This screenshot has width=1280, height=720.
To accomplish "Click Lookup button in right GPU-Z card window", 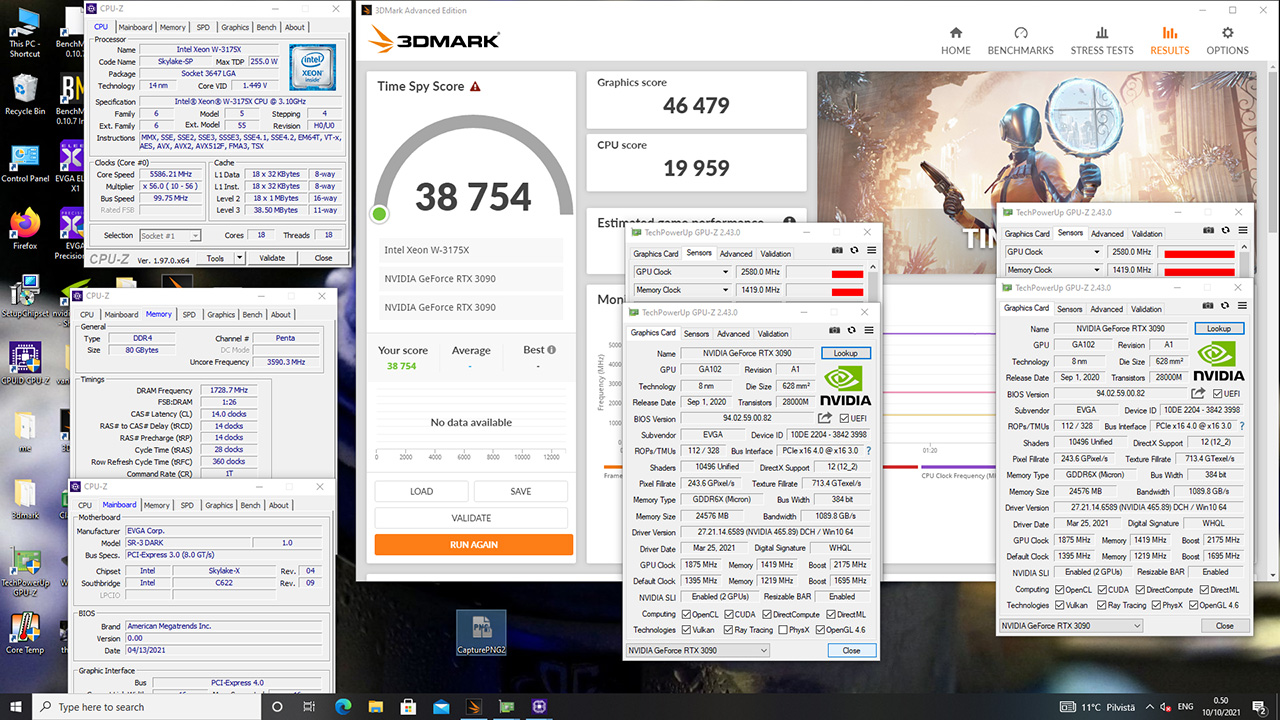I will (1218, 328).
